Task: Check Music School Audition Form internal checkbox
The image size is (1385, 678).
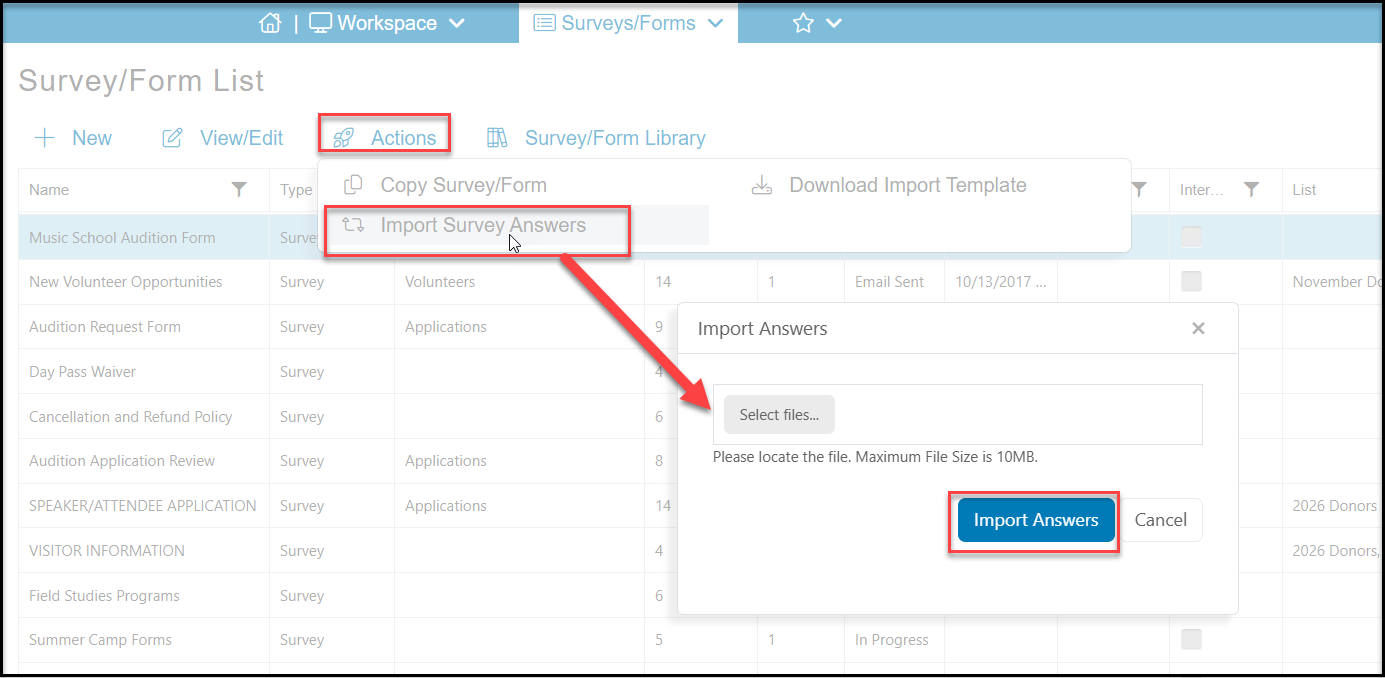Action: (x=1191, y=237)
